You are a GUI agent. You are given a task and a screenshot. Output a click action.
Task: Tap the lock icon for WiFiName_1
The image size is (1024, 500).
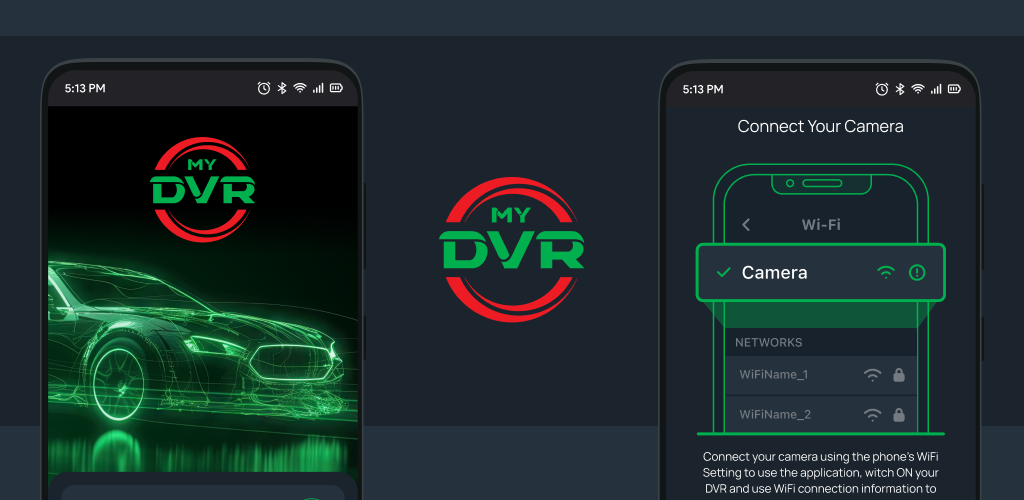[x=899, y=375]
